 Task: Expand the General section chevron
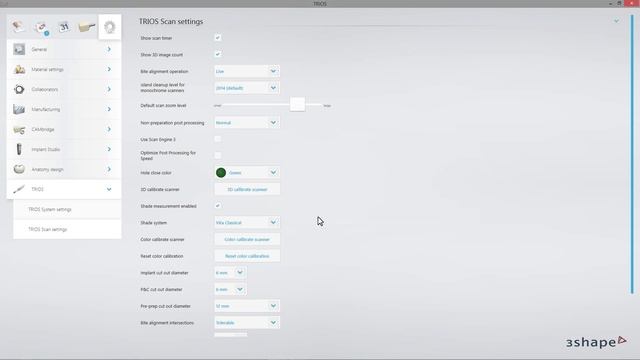point(109,49)
